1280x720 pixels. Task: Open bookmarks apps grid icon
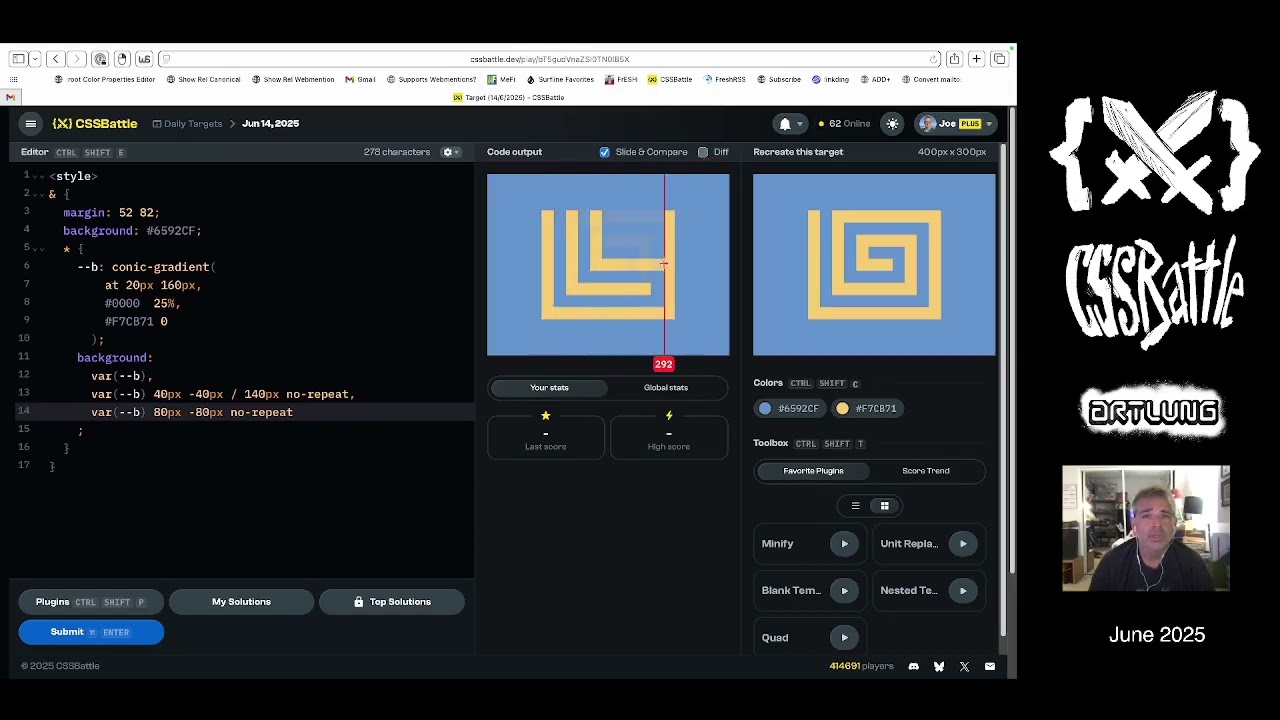click(x=14, y=80)
